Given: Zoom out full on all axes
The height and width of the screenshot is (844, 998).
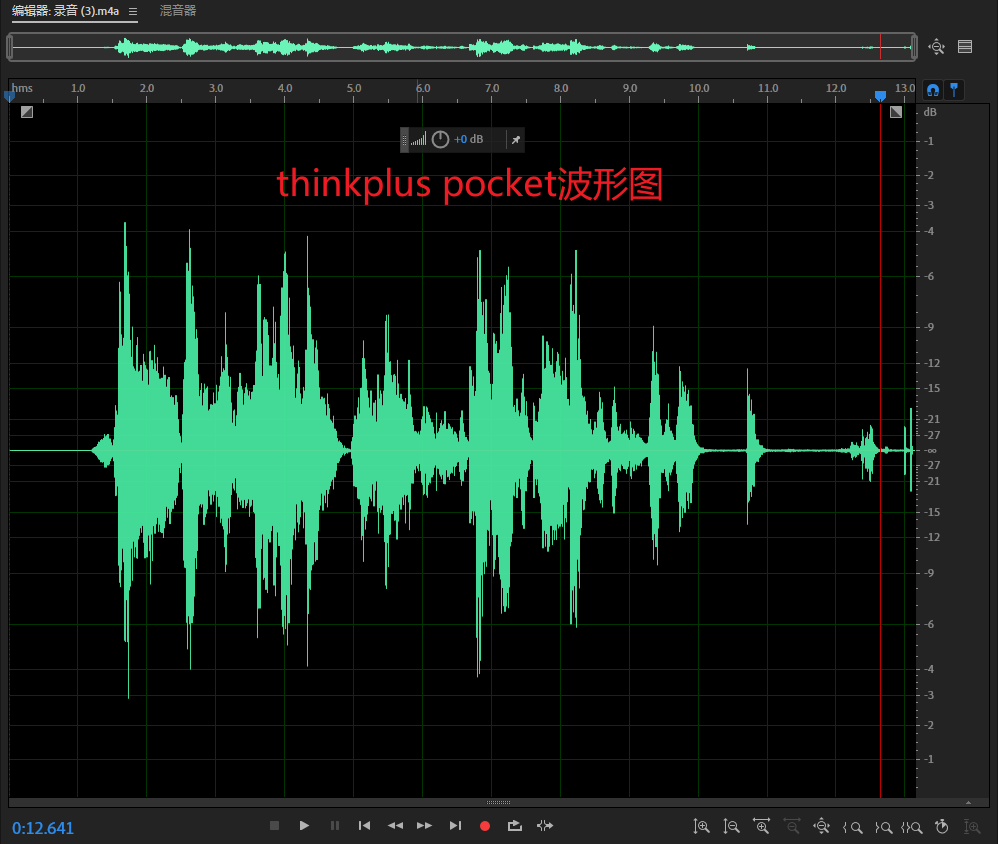Looking at the screenshot, I should coord(822,826).
